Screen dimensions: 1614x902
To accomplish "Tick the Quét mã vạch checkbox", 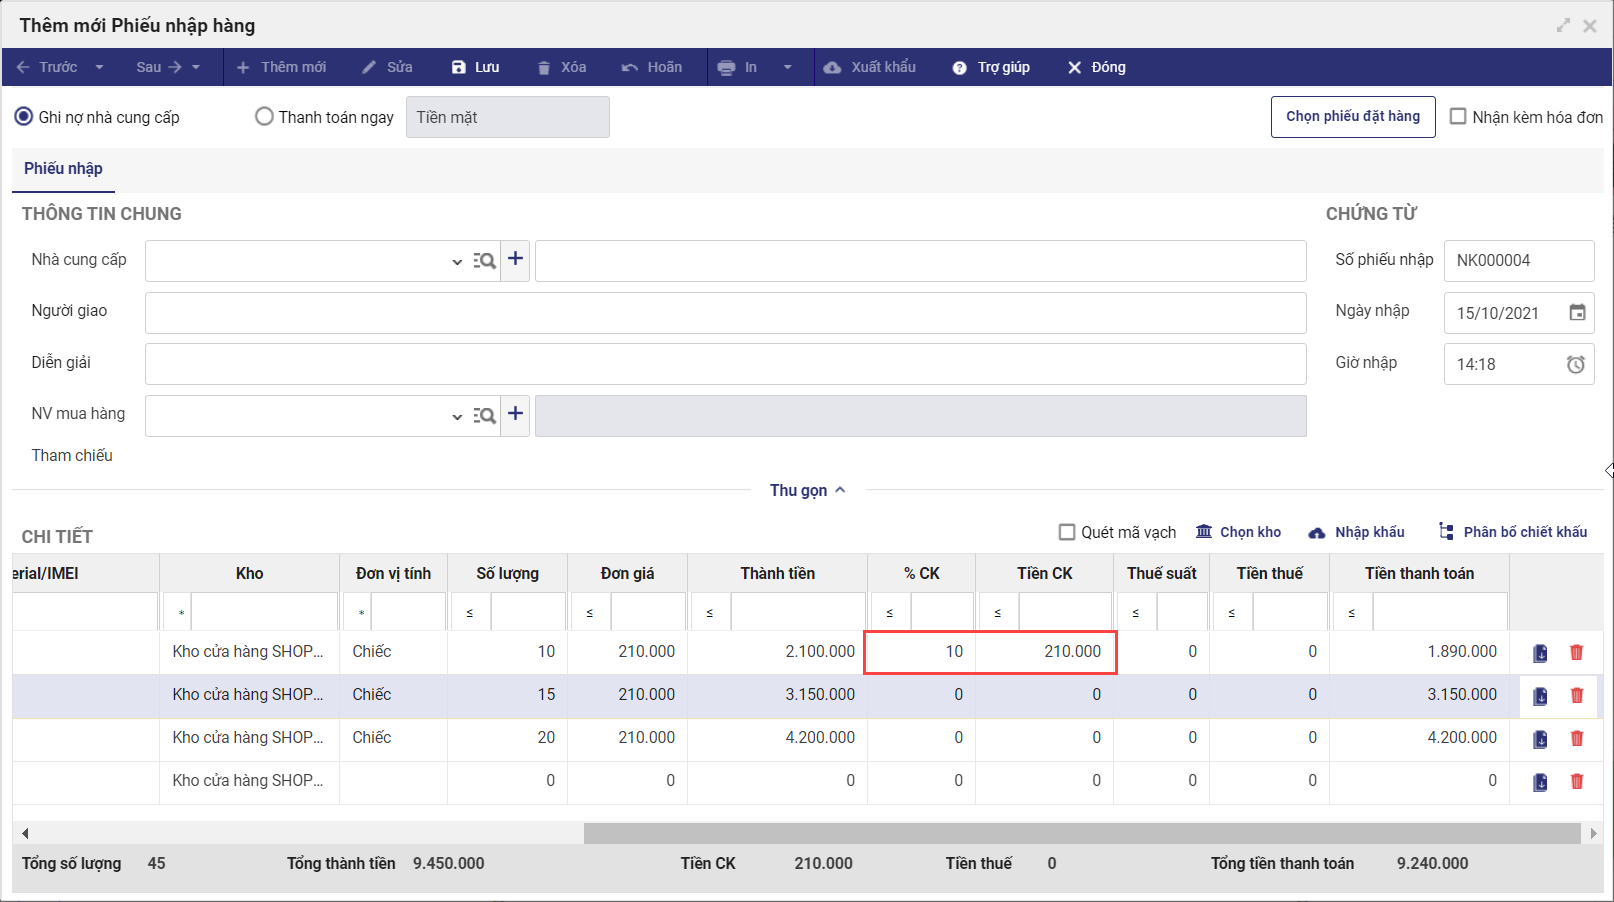I will click(1067, 532).
